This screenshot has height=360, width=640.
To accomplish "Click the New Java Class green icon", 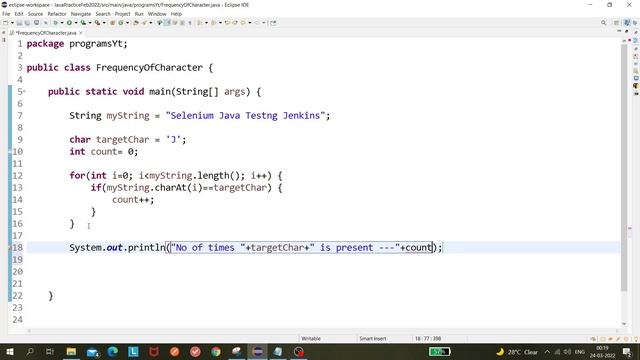I will pyautogui.click(x=121, y=23).
